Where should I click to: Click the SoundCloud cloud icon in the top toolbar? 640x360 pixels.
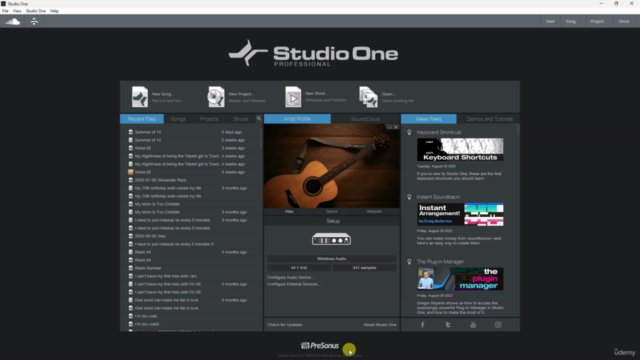13,22
